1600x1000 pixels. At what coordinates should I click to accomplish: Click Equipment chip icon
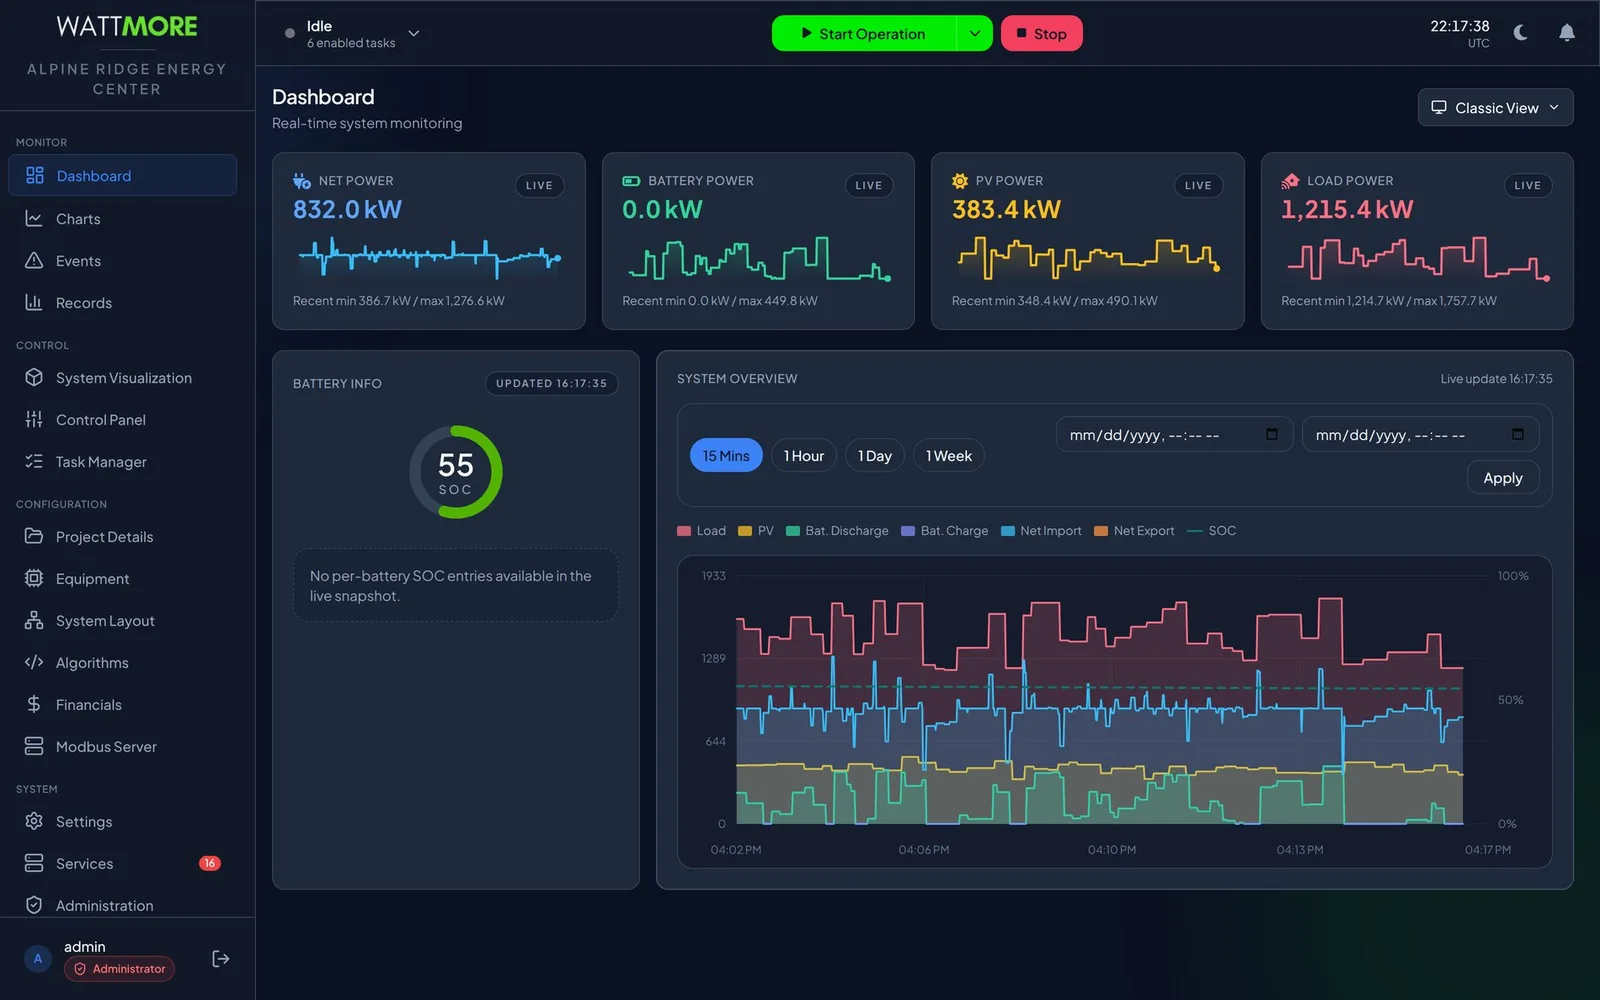pyautogui.click(x=34, y=578)
